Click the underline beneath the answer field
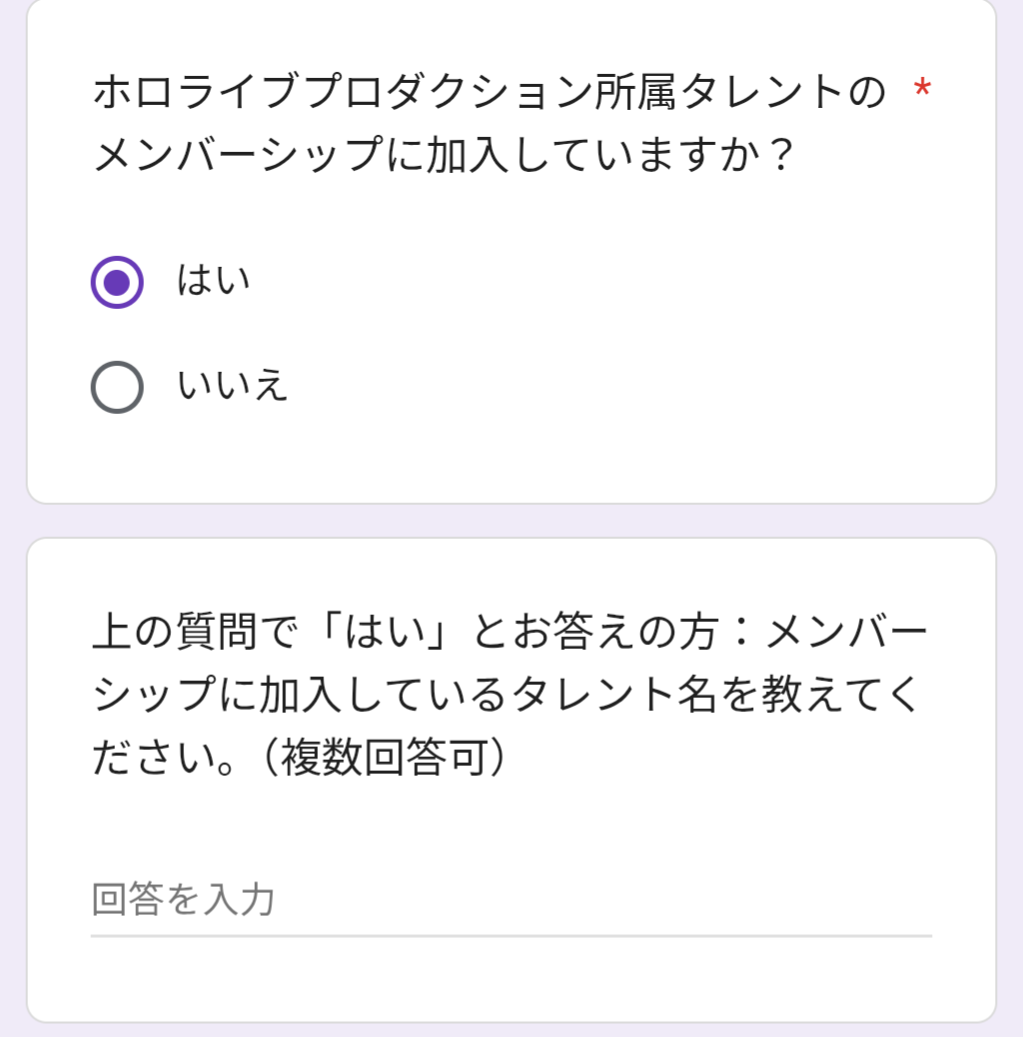 coord(510,936)
